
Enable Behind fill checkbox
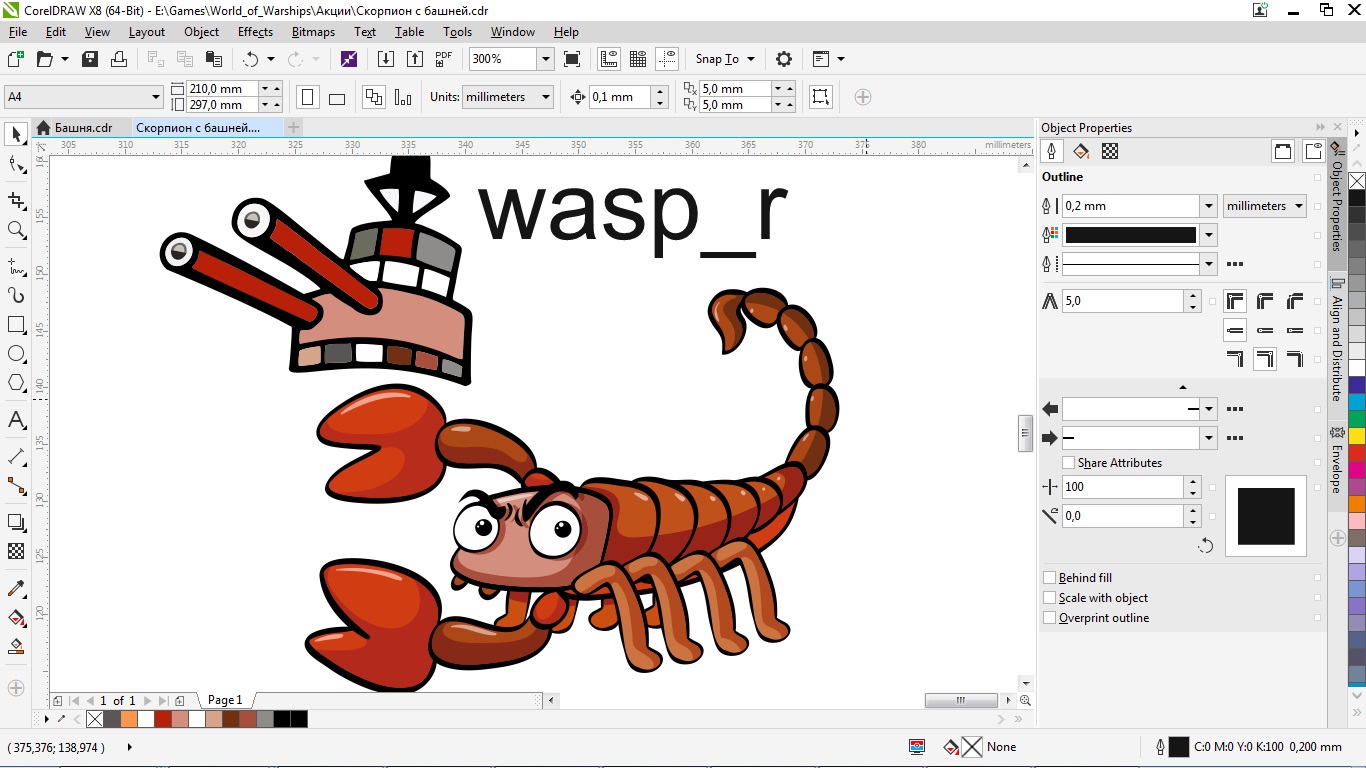coord(1049,578)
